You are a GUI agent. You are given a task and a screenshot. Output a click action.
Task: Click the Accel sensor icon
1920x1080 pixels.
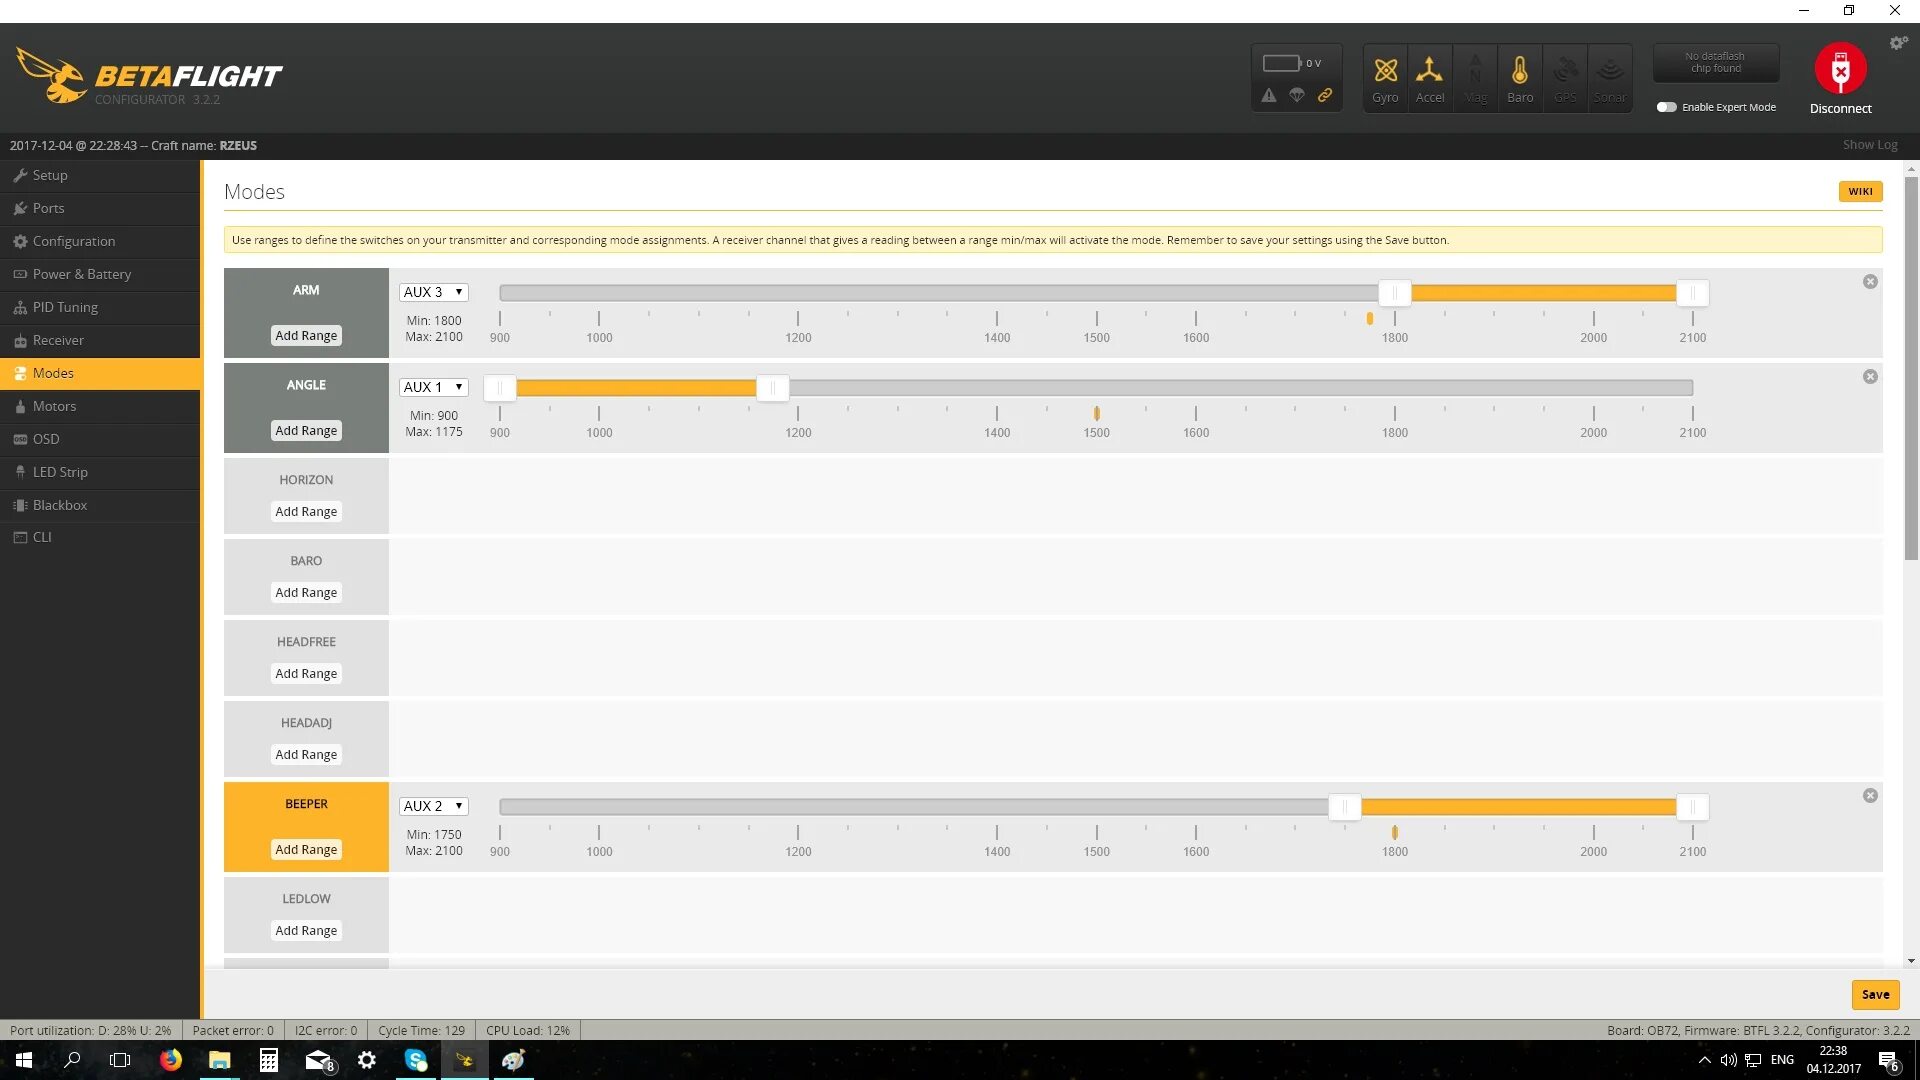[1430, 78]
